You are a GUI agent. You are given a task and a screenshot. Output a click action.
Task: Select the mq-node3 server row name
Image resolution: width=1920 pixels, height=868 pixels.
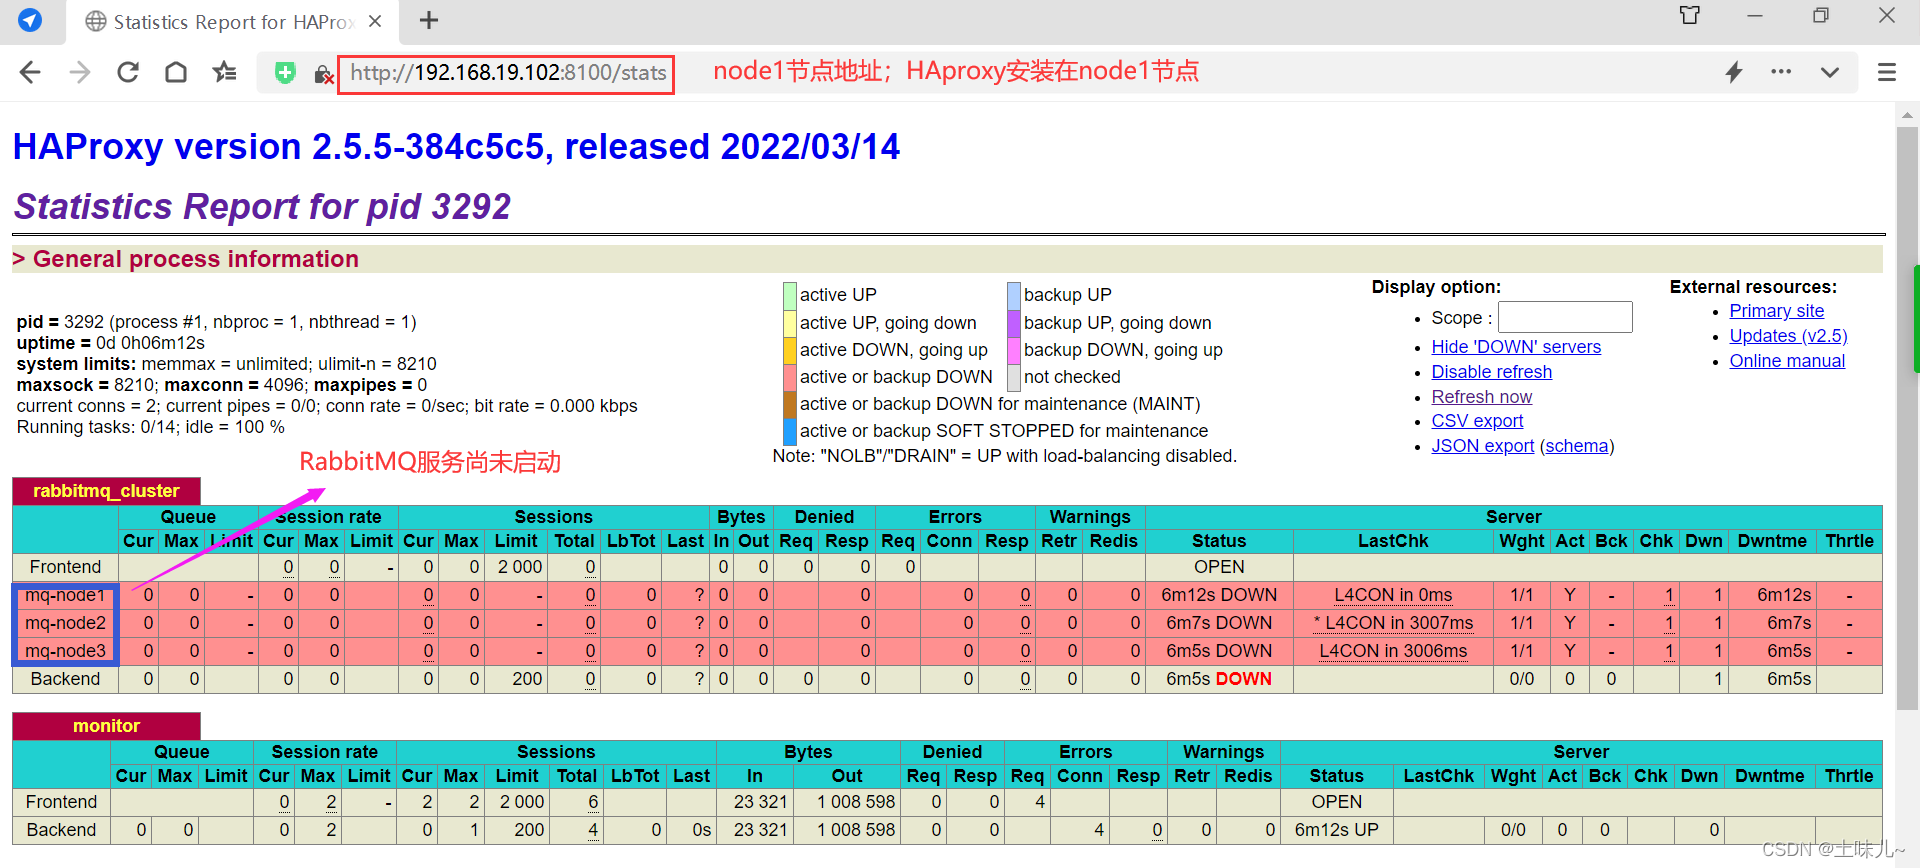coord(65,651)
